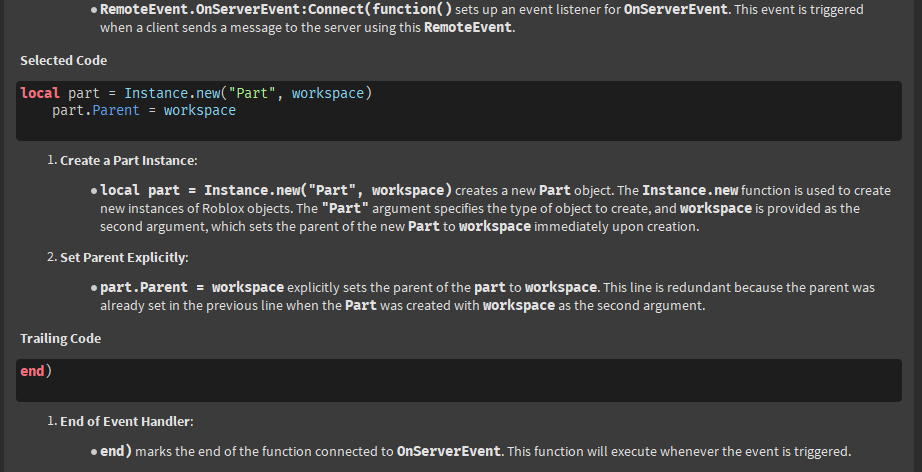The height and width of the screenshot is (472, 922).
Task: Click bold RemoteEvent.OnServerEvent:Connect(function() text
Action: (x=276, y=9)
